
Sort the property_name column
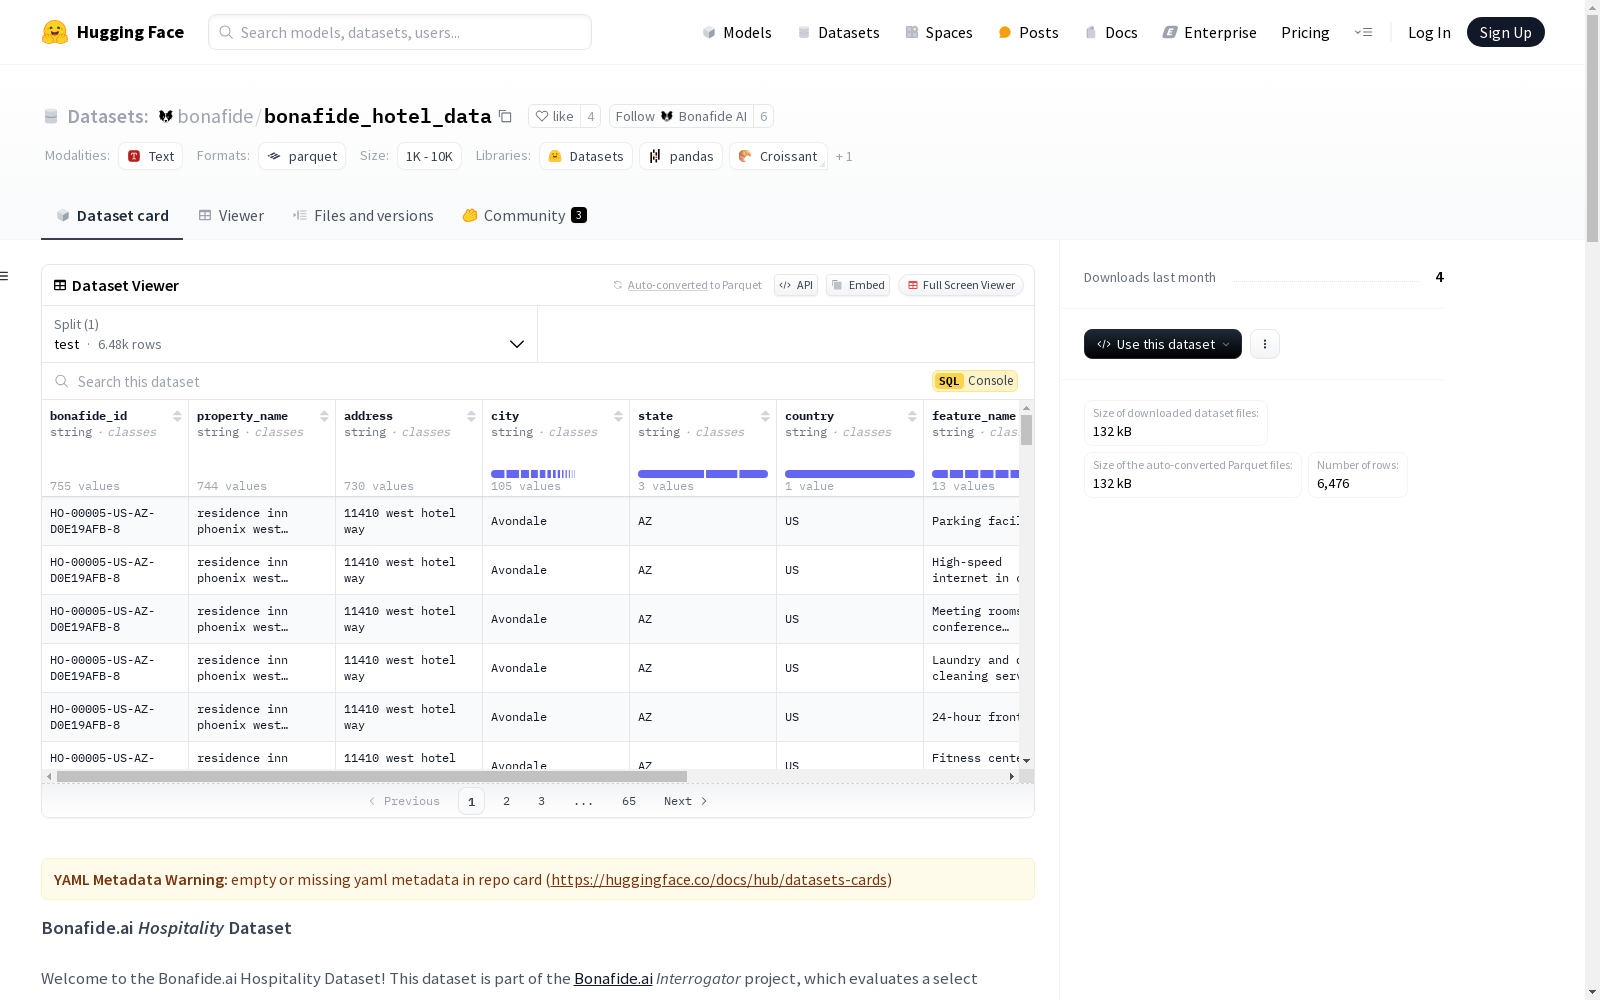[324, 416]
